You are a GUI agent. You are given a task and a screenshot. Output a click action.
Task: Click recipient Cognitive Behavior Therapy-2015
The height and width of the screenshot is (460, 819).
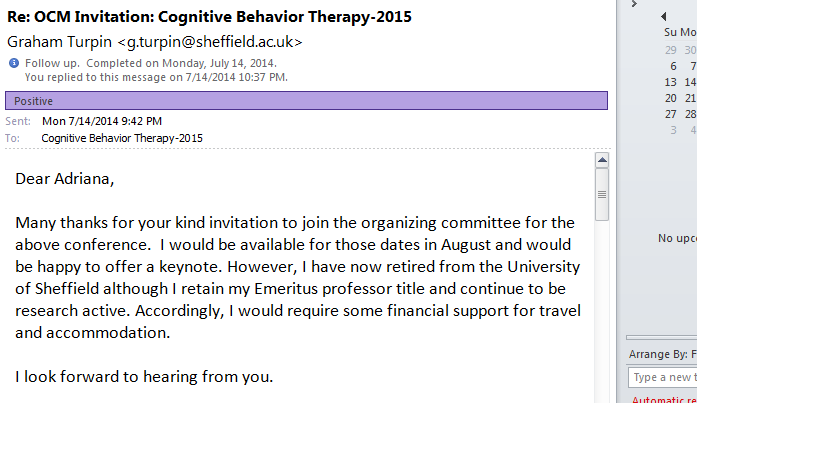point(122,138)
